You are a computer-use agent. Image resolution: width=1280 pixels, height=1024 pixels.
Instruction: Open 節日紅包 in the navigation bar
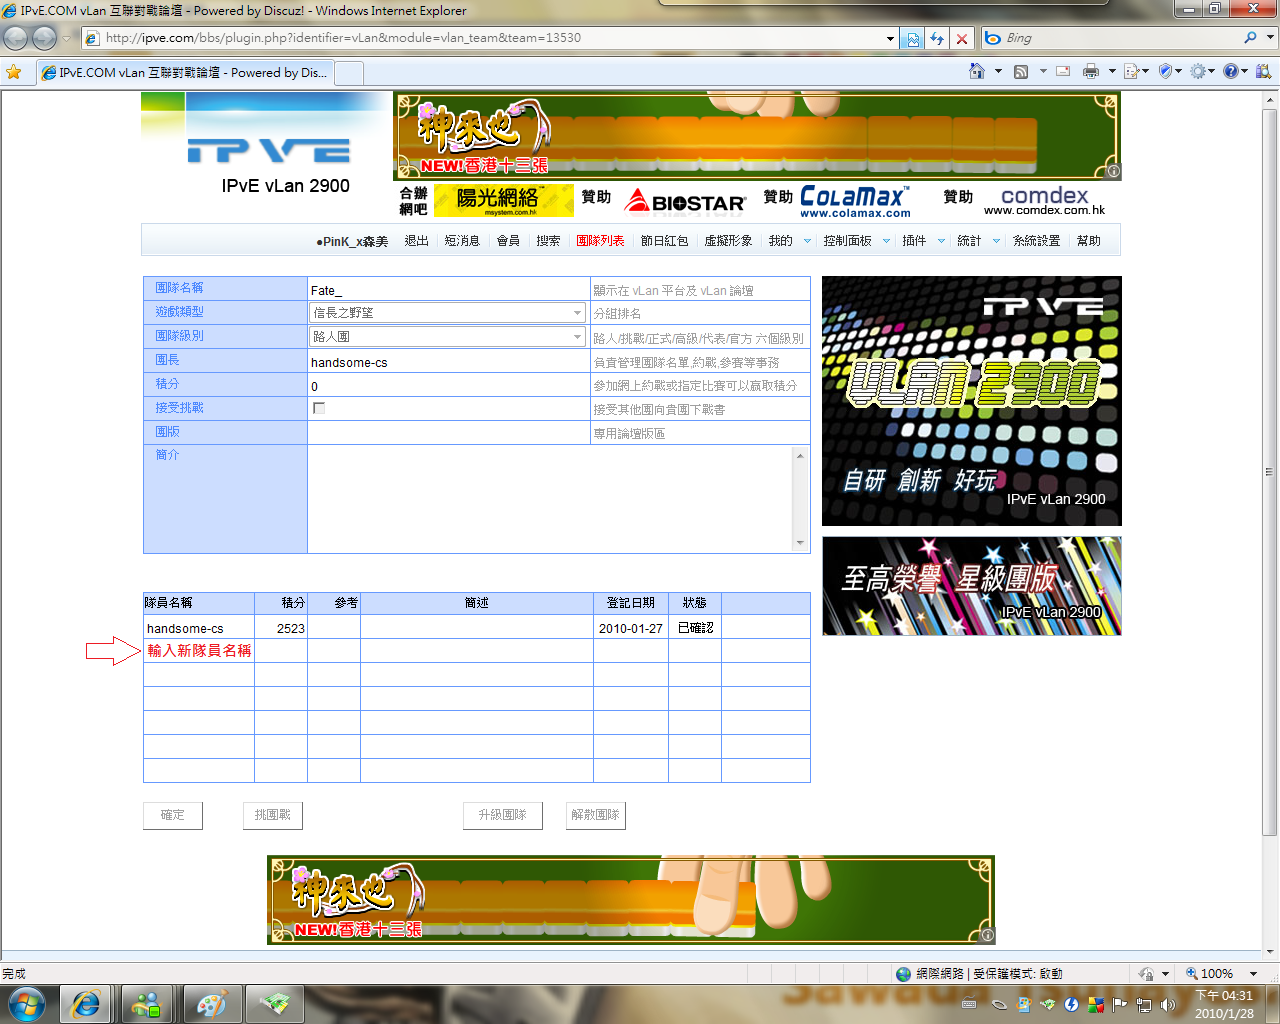[664, 241]
